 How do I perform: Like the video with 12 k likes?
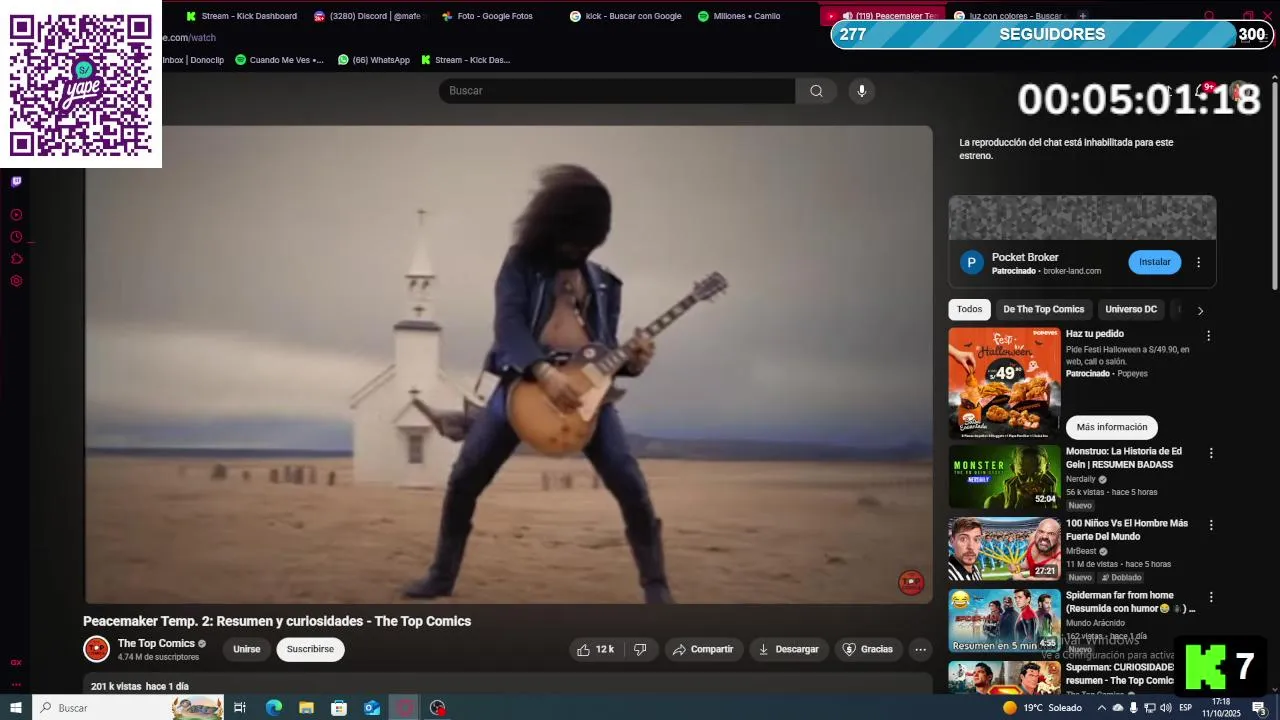click(595, 649)
